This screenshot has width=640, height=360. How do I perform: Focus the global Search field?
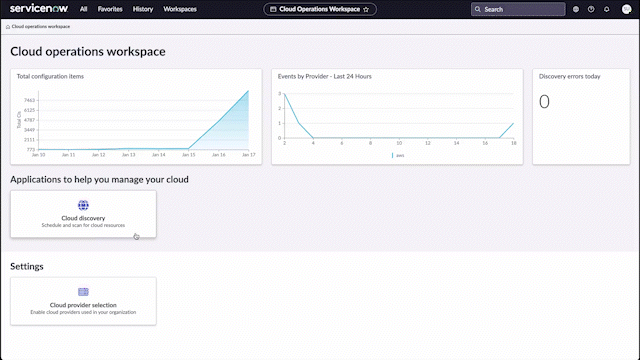pyautogui.click(x=518, y=9)
